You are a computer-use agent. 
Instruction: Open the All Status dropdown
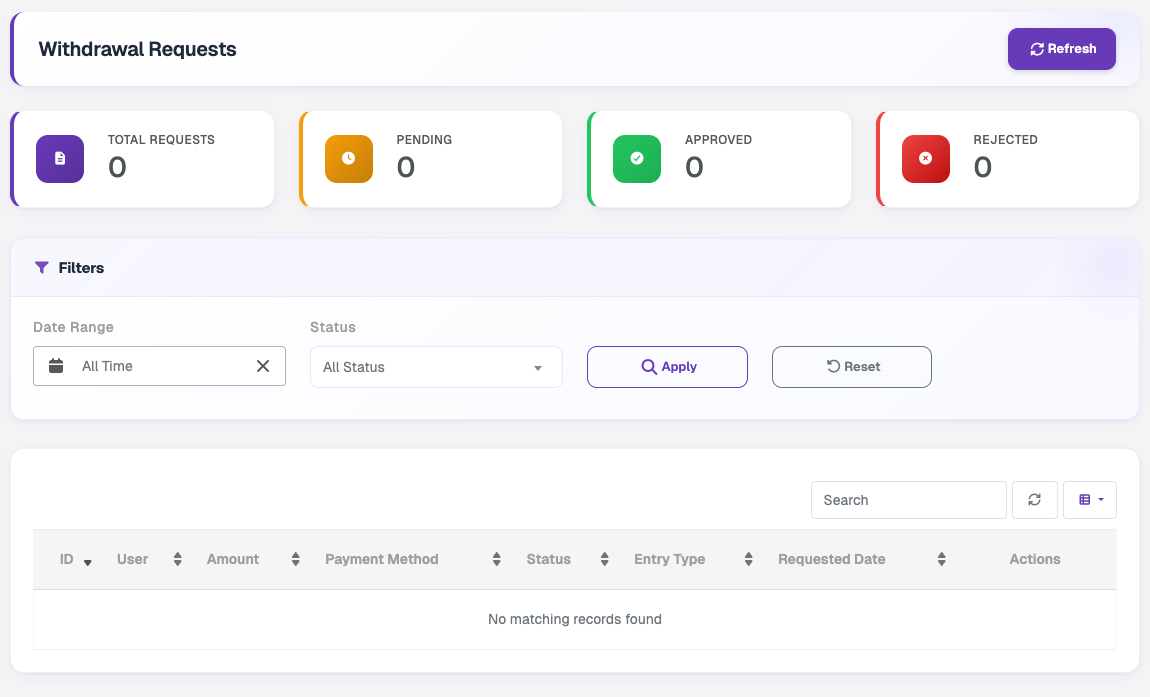436,367
